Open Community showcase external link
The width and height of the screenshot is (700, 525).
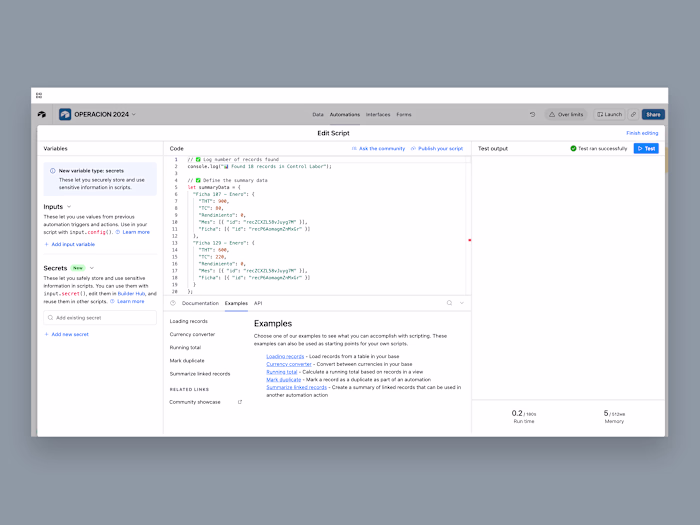click(195, 402)
